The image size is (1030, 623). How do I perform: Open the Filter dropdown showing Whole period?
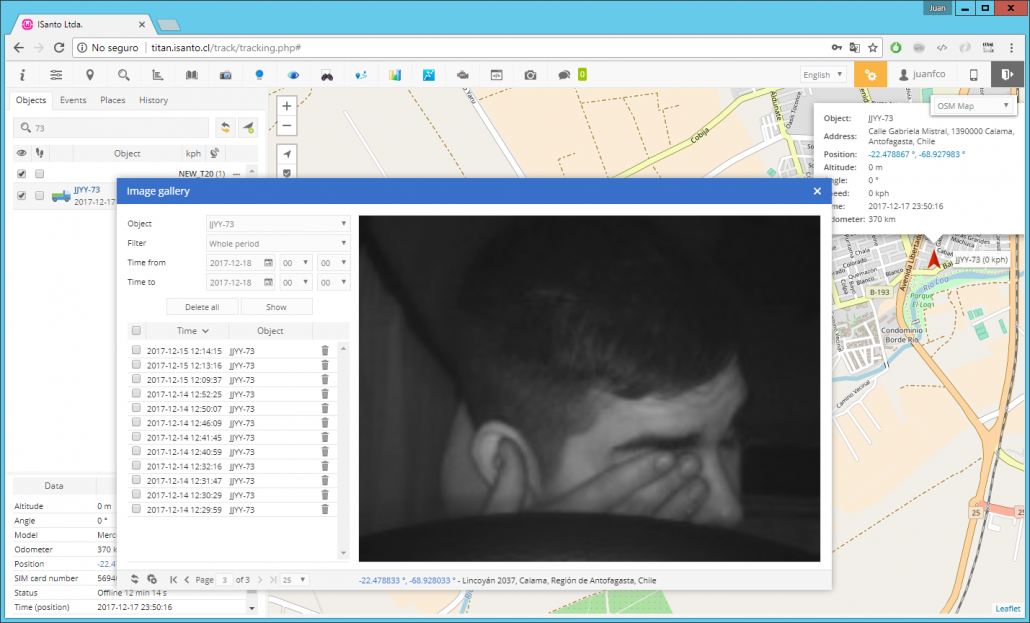point(278,243)
